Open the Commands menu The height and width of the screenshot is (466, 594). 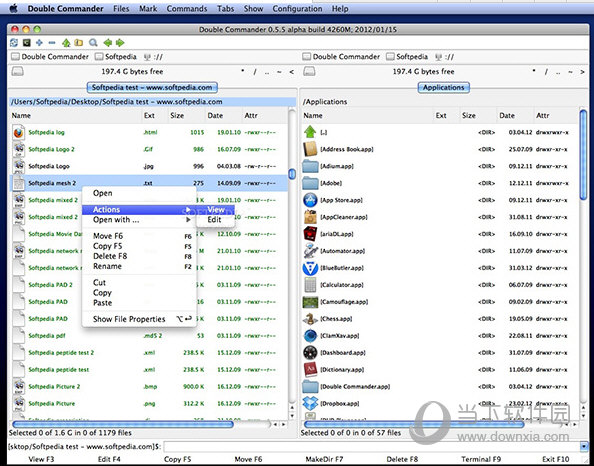pos(187,8)
